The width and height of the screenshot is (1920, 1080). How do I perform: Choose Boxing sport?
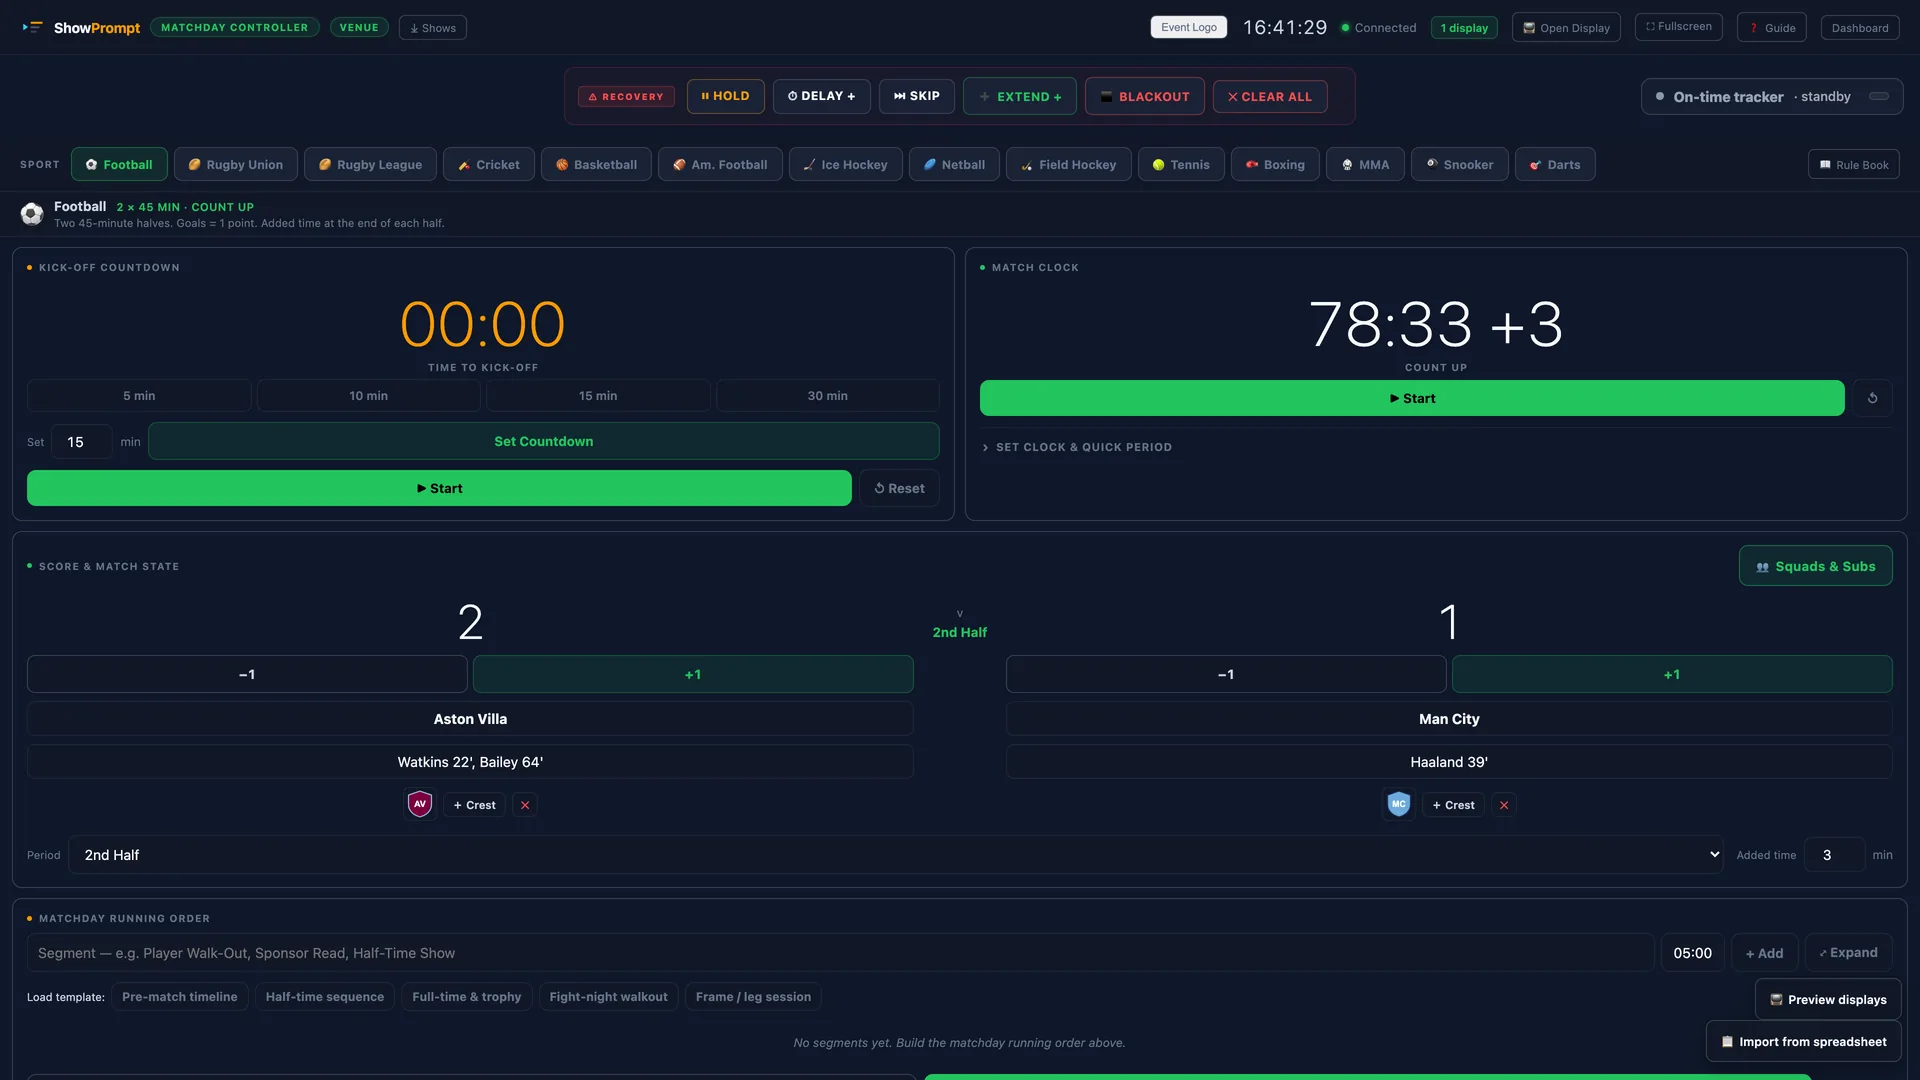[x=1275, y=165]
